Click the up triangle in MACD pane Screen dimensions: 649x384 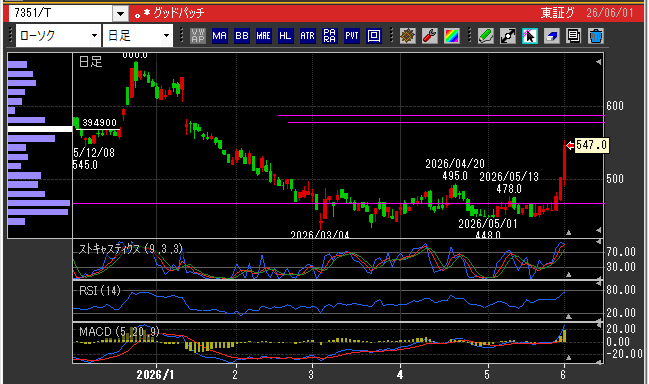click(569, 358)
